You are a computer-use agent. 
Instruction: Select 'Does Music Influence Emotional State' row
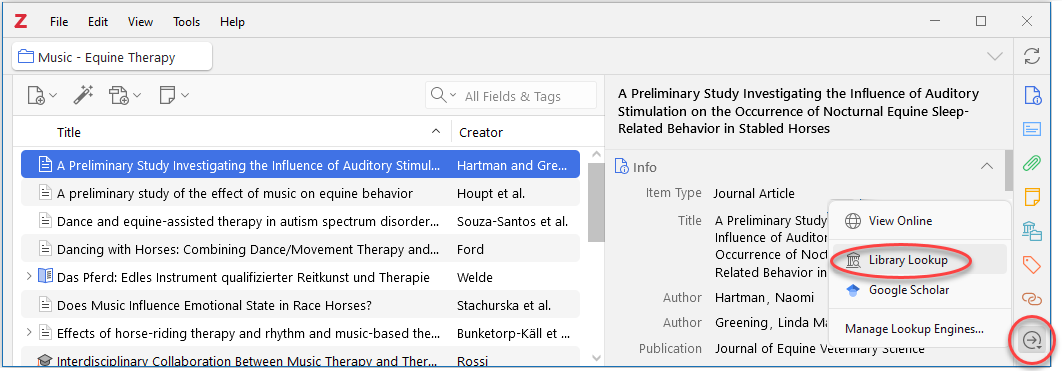coord(300,305)
